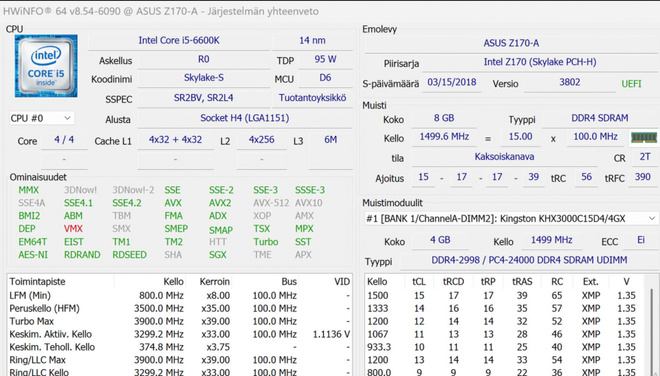Click the Intel Z170 (Skylake PCH-H) chipset
This screenshot has height=376, width=660.
tap(540, 62)
